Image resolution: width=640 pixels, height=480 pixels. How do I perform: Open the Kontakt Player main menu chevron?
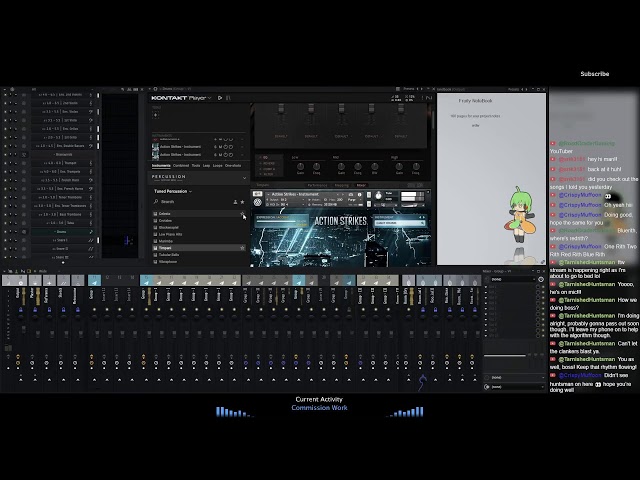point(209,98)
